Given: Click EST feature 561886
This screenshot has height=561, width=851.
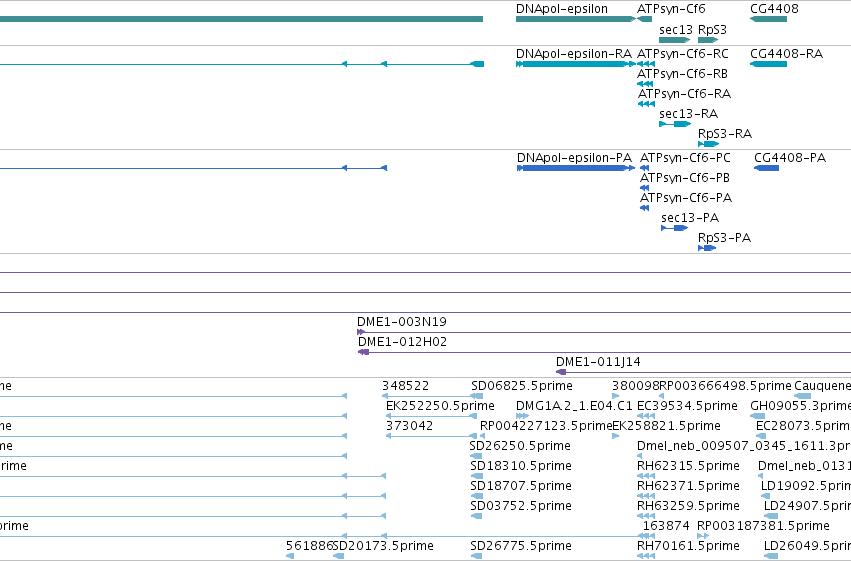Looking at the screenshot, I should tap(290, 557).
